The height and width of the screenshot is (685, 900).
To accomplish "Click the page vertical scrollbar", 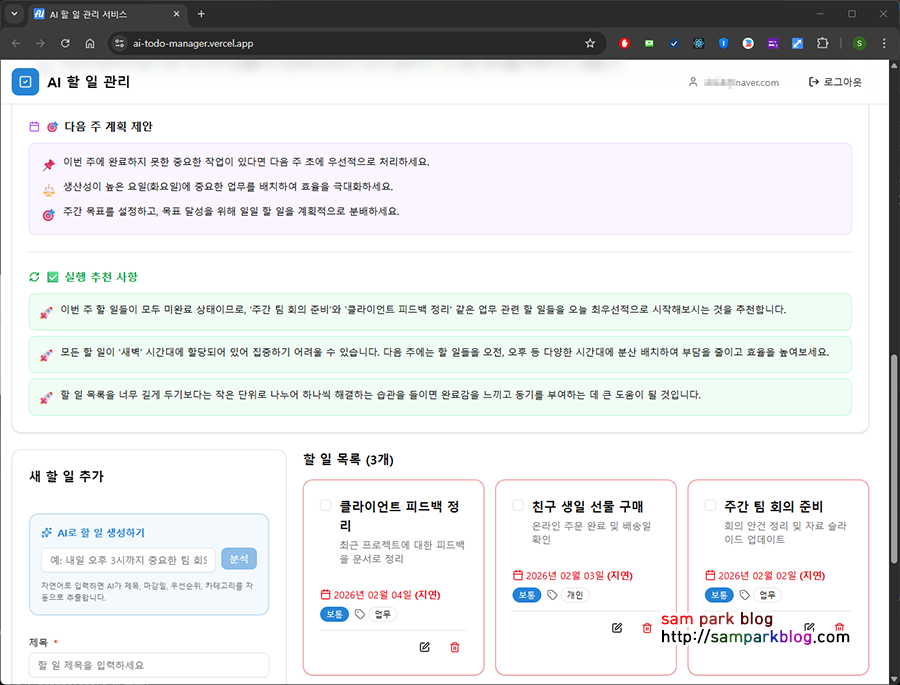I will (x=894, y=459).
